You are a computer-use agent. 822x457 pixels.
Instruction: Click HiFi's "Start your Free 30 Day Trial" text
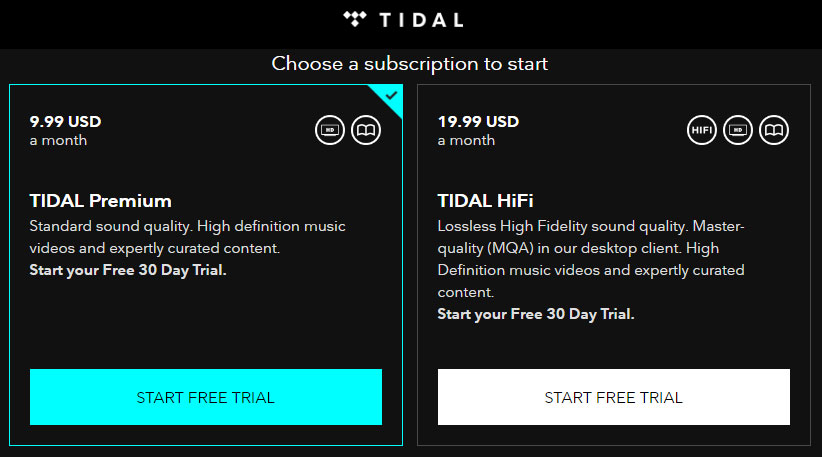536,314
